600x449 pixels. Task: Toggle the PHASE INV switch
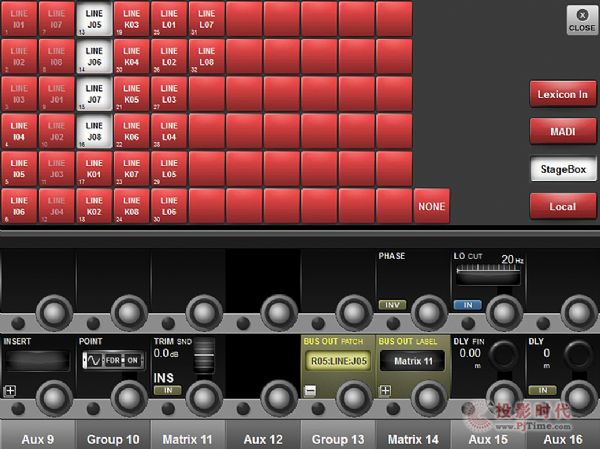pyautogui.click(x=390, y=304)
